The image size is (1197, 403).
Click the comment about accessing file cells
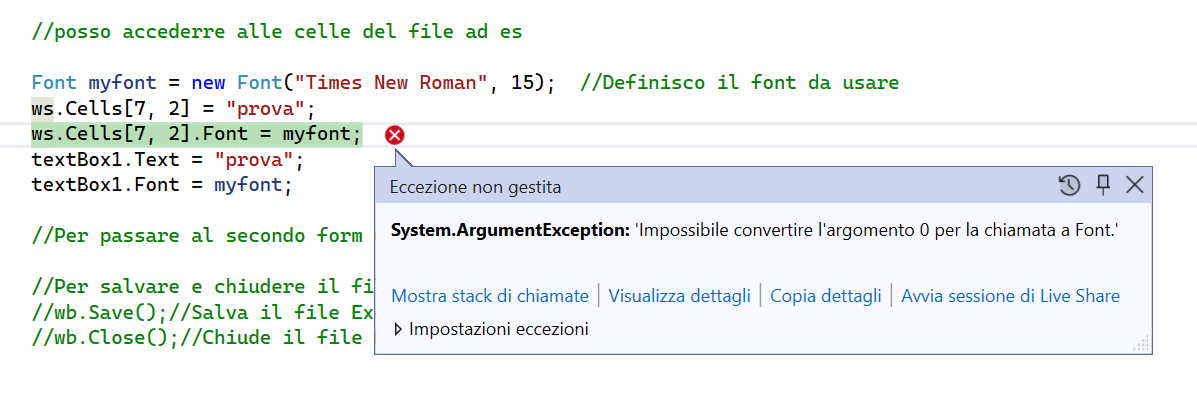(x=276, y=31)
